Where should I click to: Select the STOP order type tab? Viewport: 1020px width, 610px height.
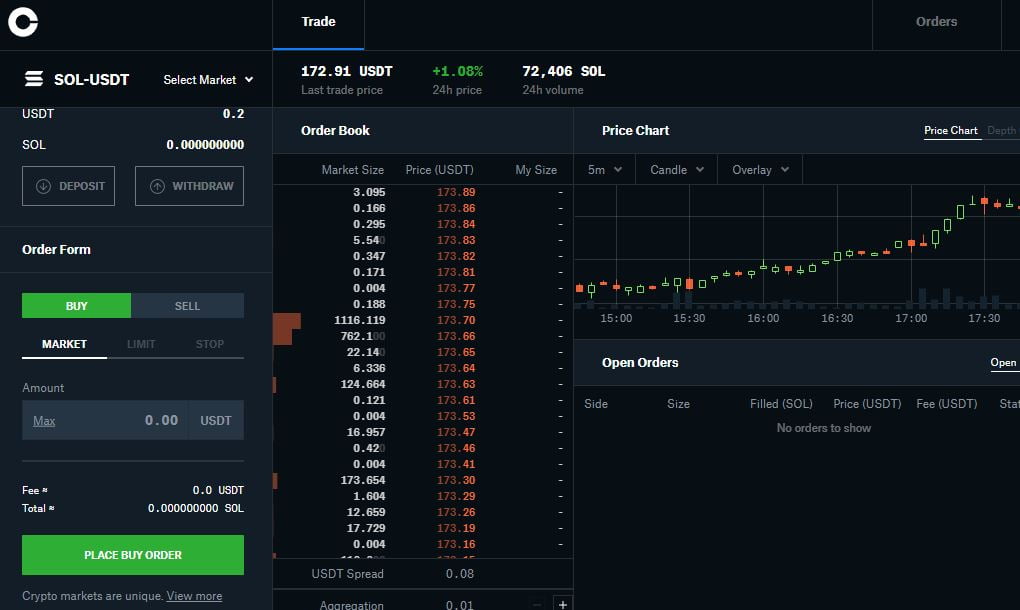209,344
